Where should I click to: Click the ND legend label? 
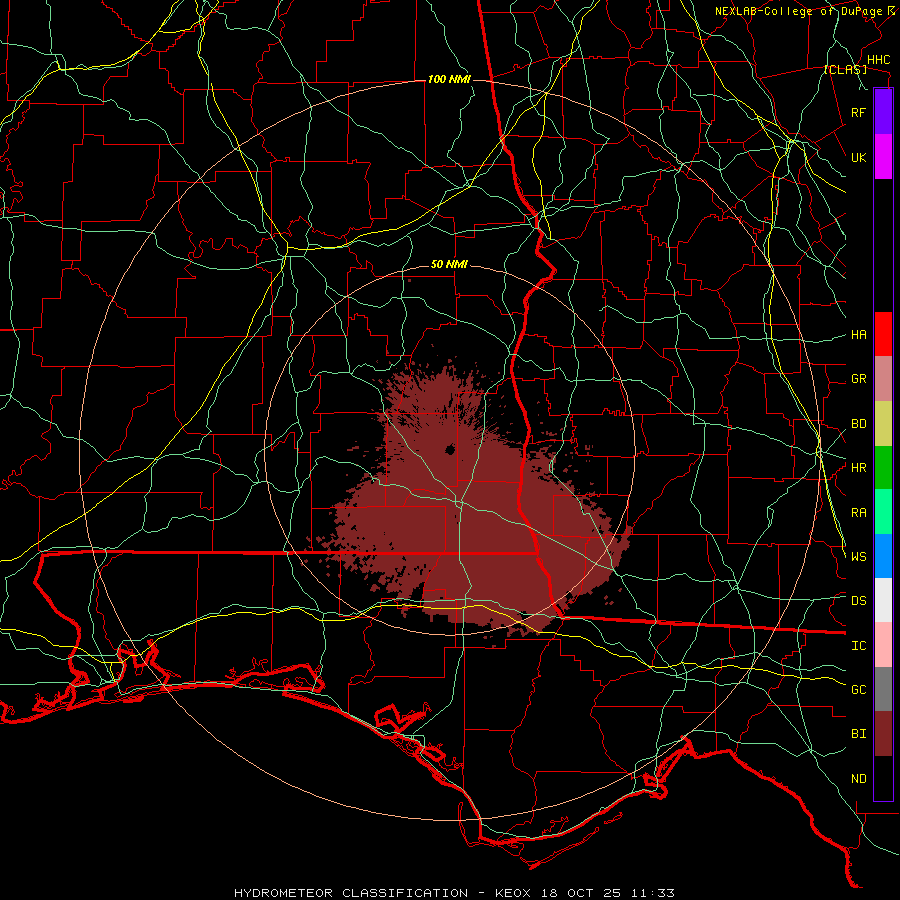coord(859,779)
